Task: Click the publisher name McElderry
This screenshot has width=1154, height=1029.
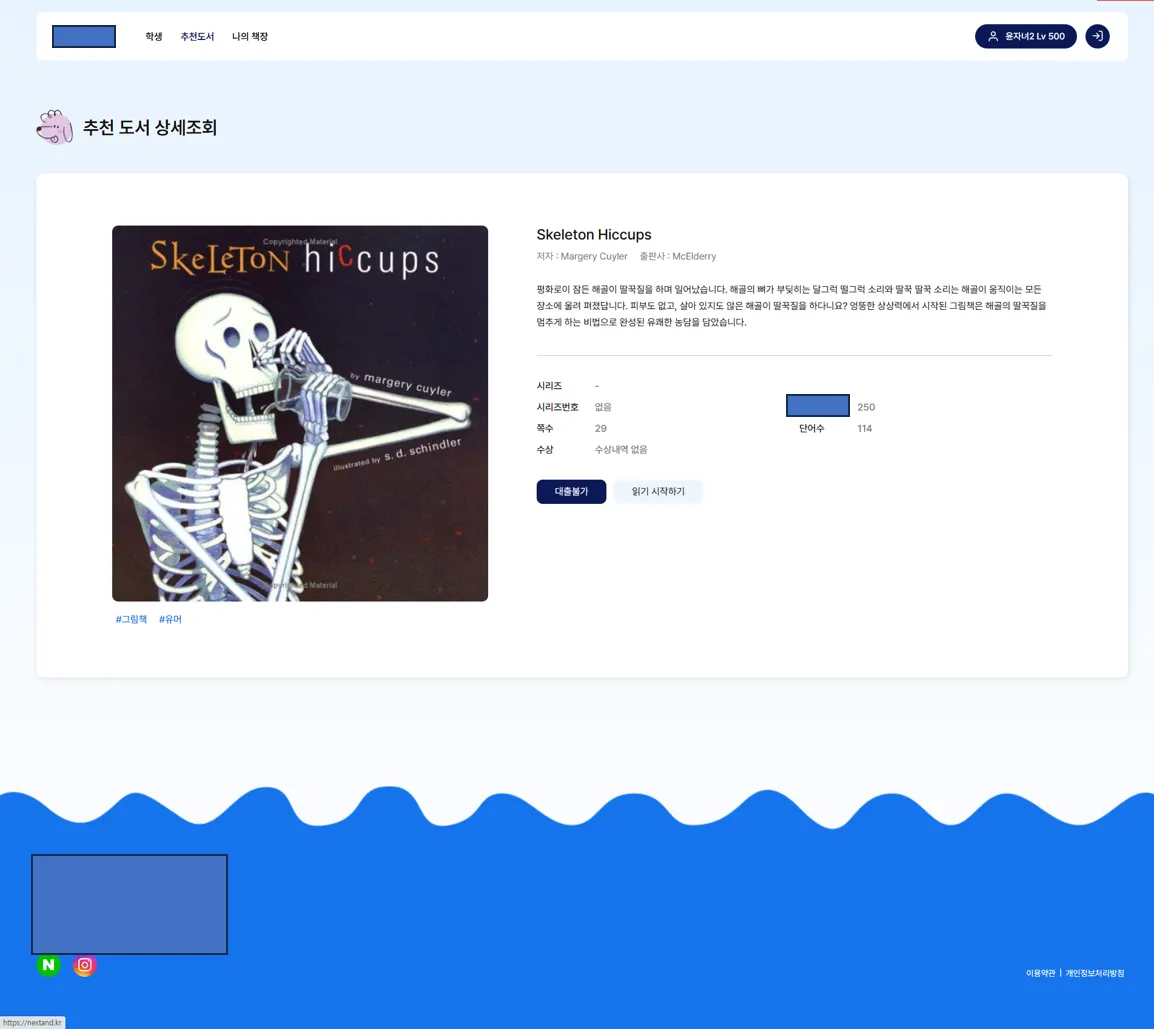Action: (693, 257)
